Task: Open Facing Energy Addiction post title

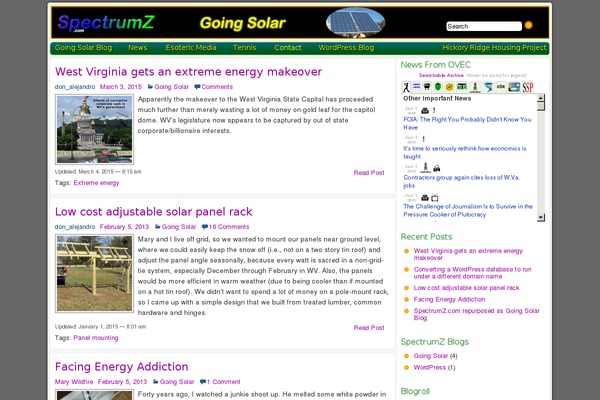Action: (121, 367)
